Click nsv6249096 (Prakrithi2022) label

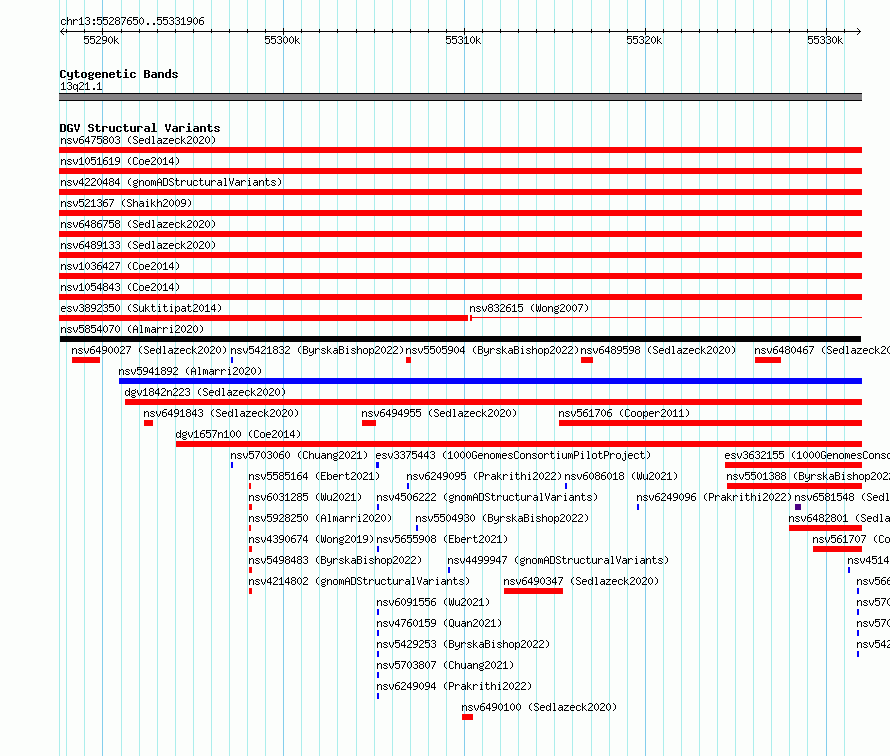tap(714, 497)
